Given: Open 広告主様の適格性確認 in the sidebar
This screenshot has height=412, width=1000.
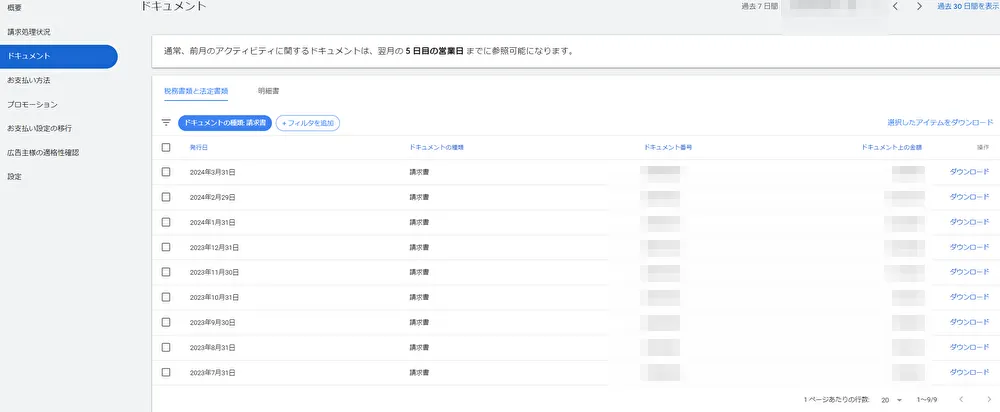Looking at the screenshot, I should click(43, 152).
